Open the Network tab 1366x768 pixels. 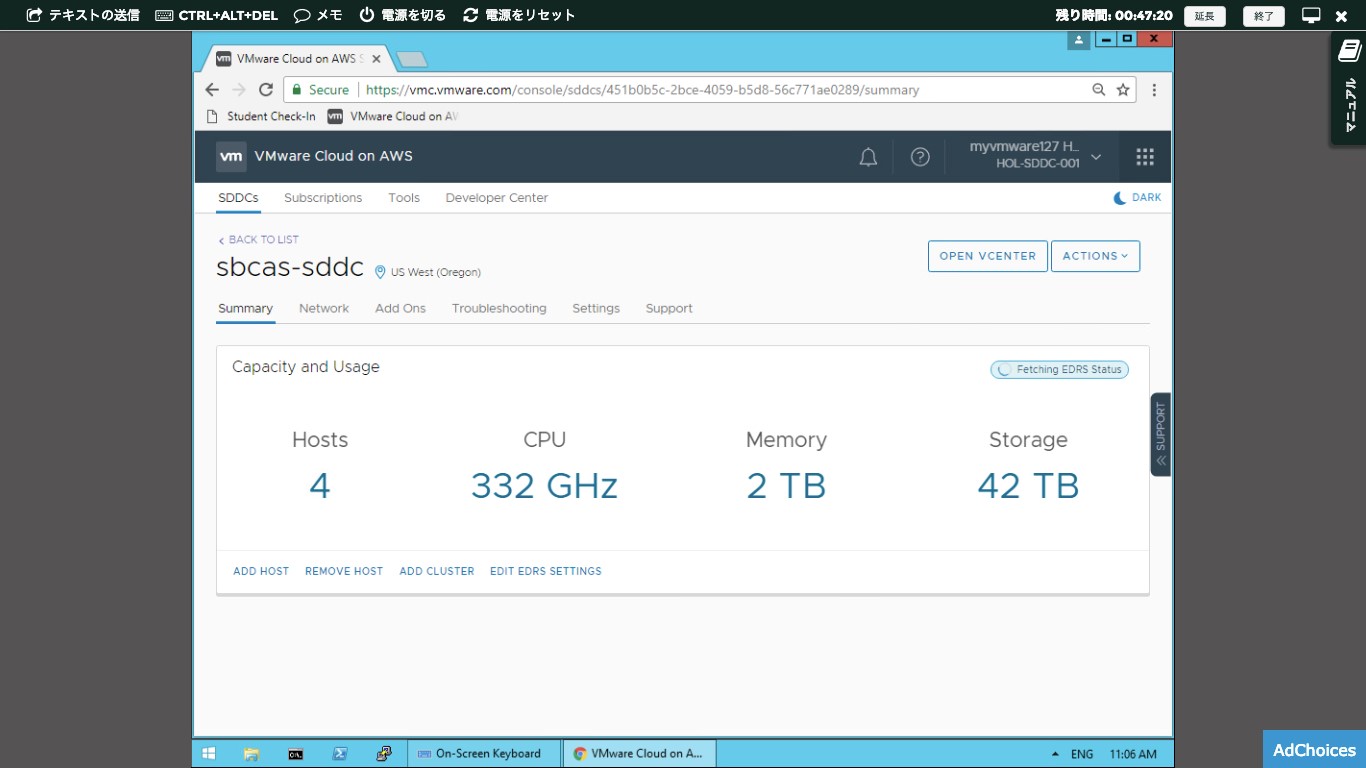pyautogui.click(x=324, y=309)
